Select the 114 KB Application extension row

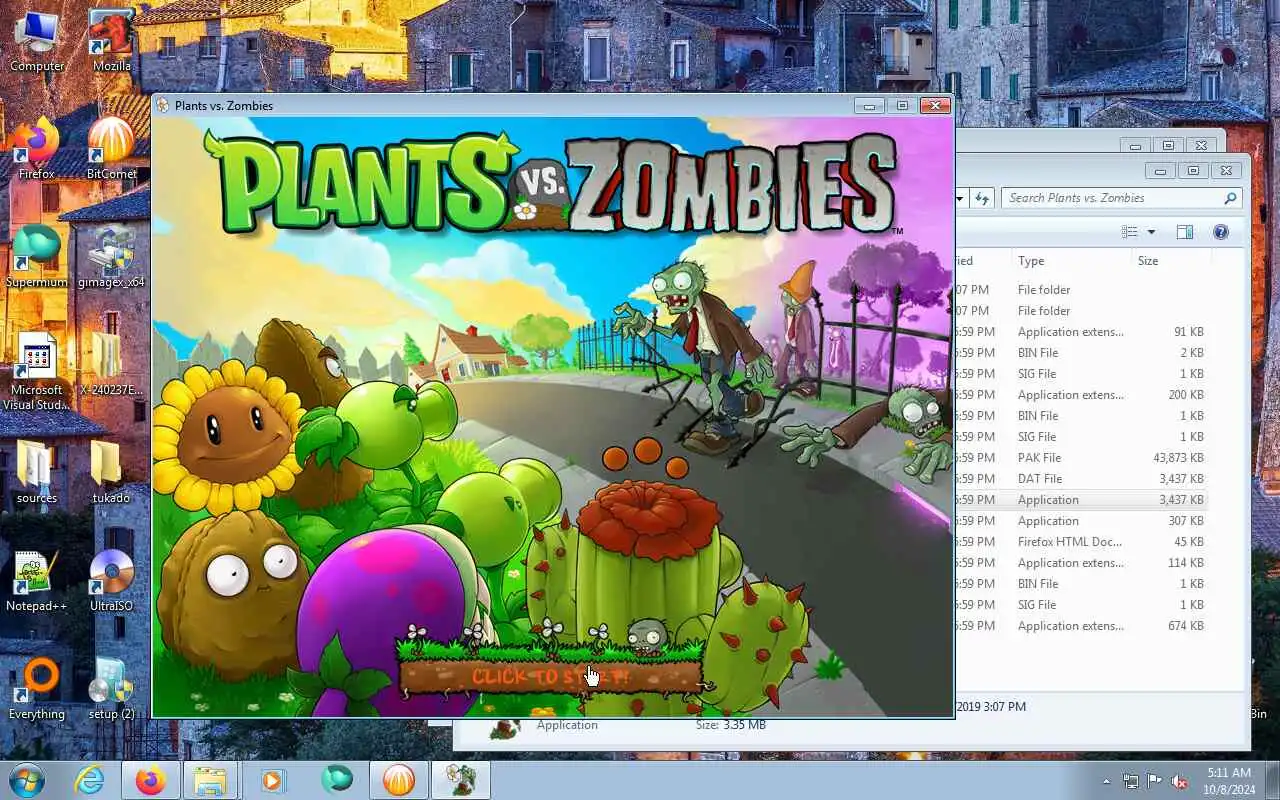pyautogui.click(x=1080, y=563)
